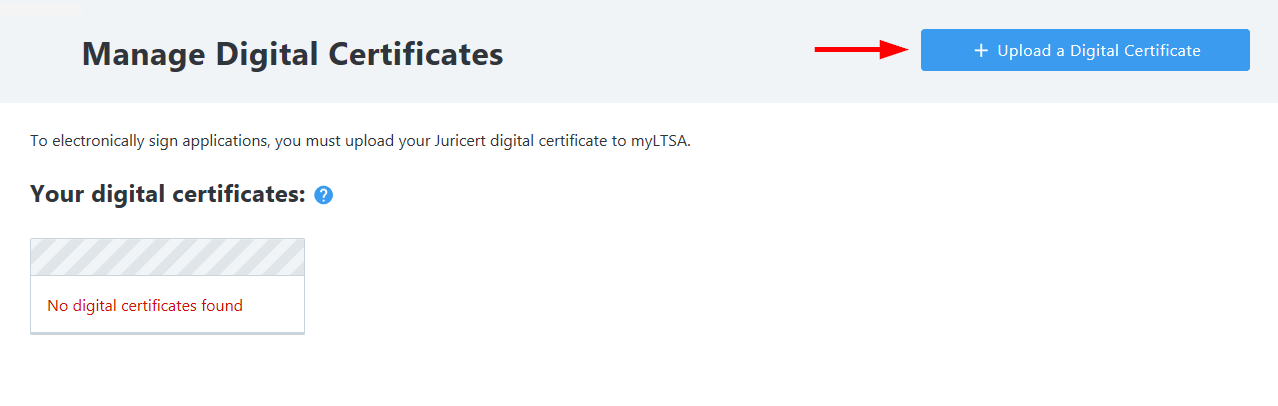This screenshot has width=1278, height=406.
Task: Open the blue question mark help icon
Action: (323, 195)
